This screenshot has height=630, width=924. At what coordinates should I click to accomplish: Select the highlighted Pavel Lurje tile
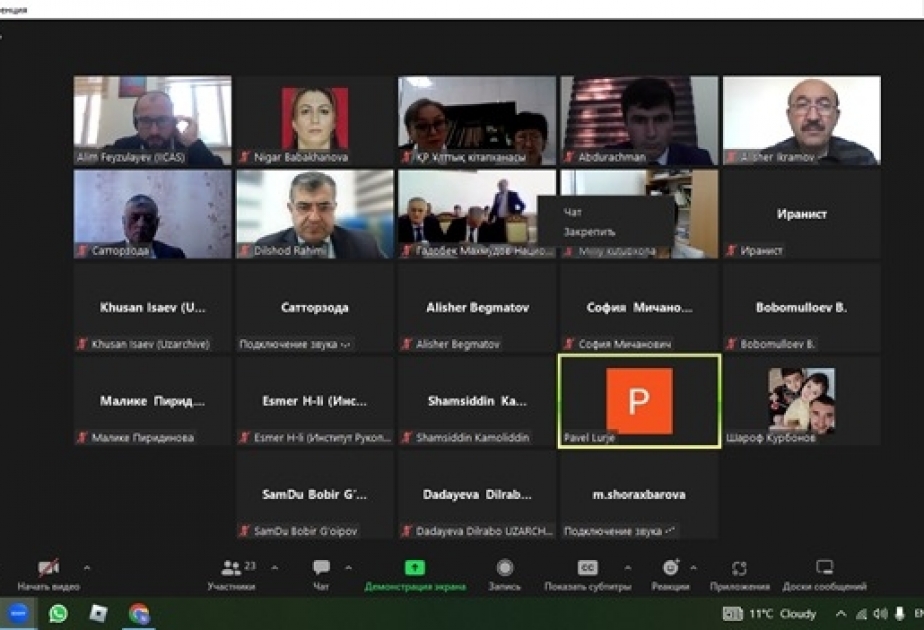click(x=639, y=401)
